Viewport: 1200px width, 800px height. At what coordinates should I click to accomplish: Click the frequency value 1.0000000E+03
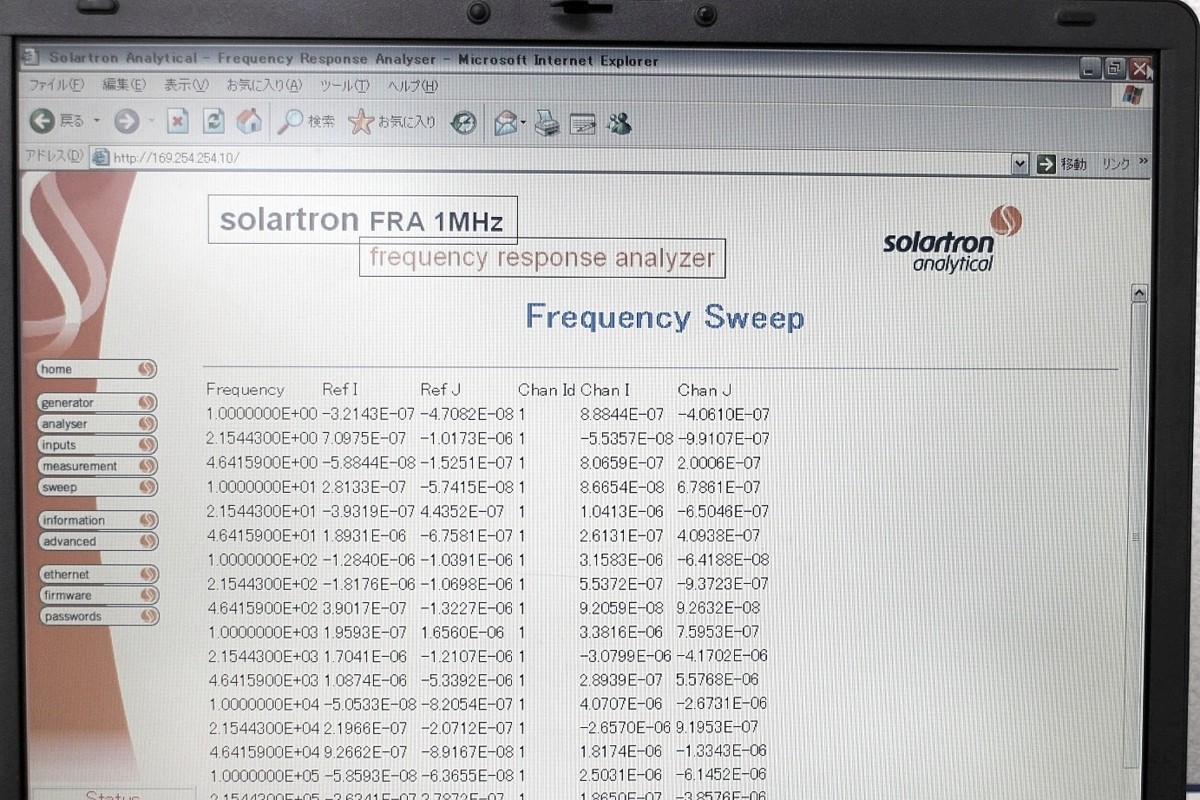coord(262,632)
